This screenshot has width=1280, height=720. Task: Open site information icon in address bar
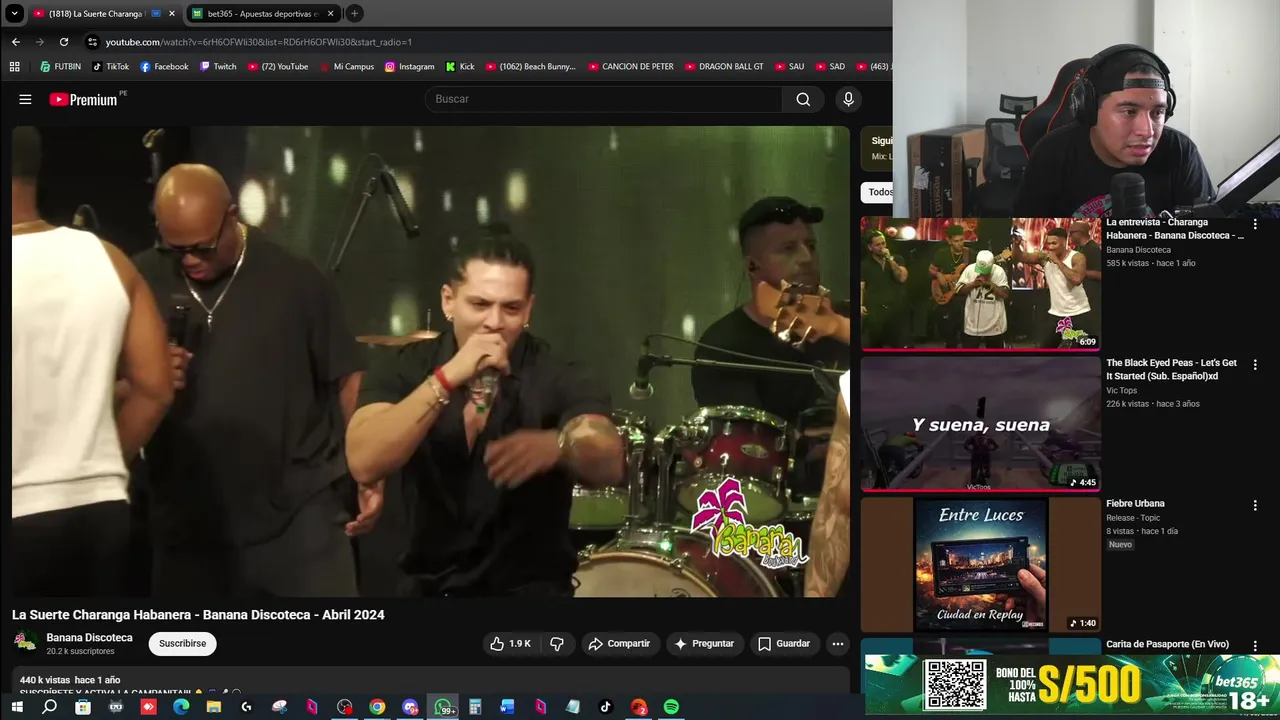[x=92, y=42]
